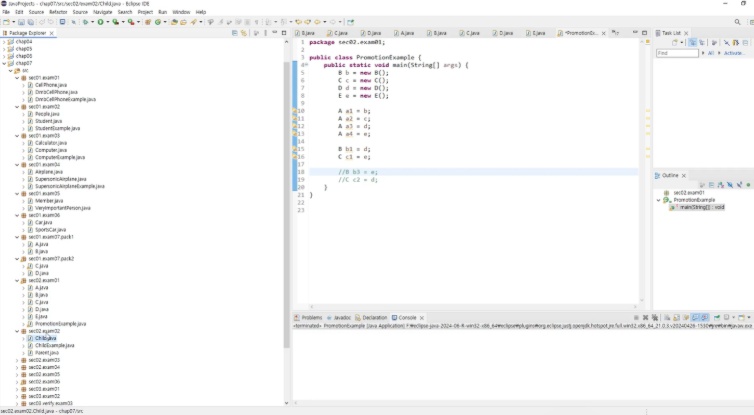Click the Coverage launch icon
This screenshot has width=754, height=415.
click(x=116, y=22)
